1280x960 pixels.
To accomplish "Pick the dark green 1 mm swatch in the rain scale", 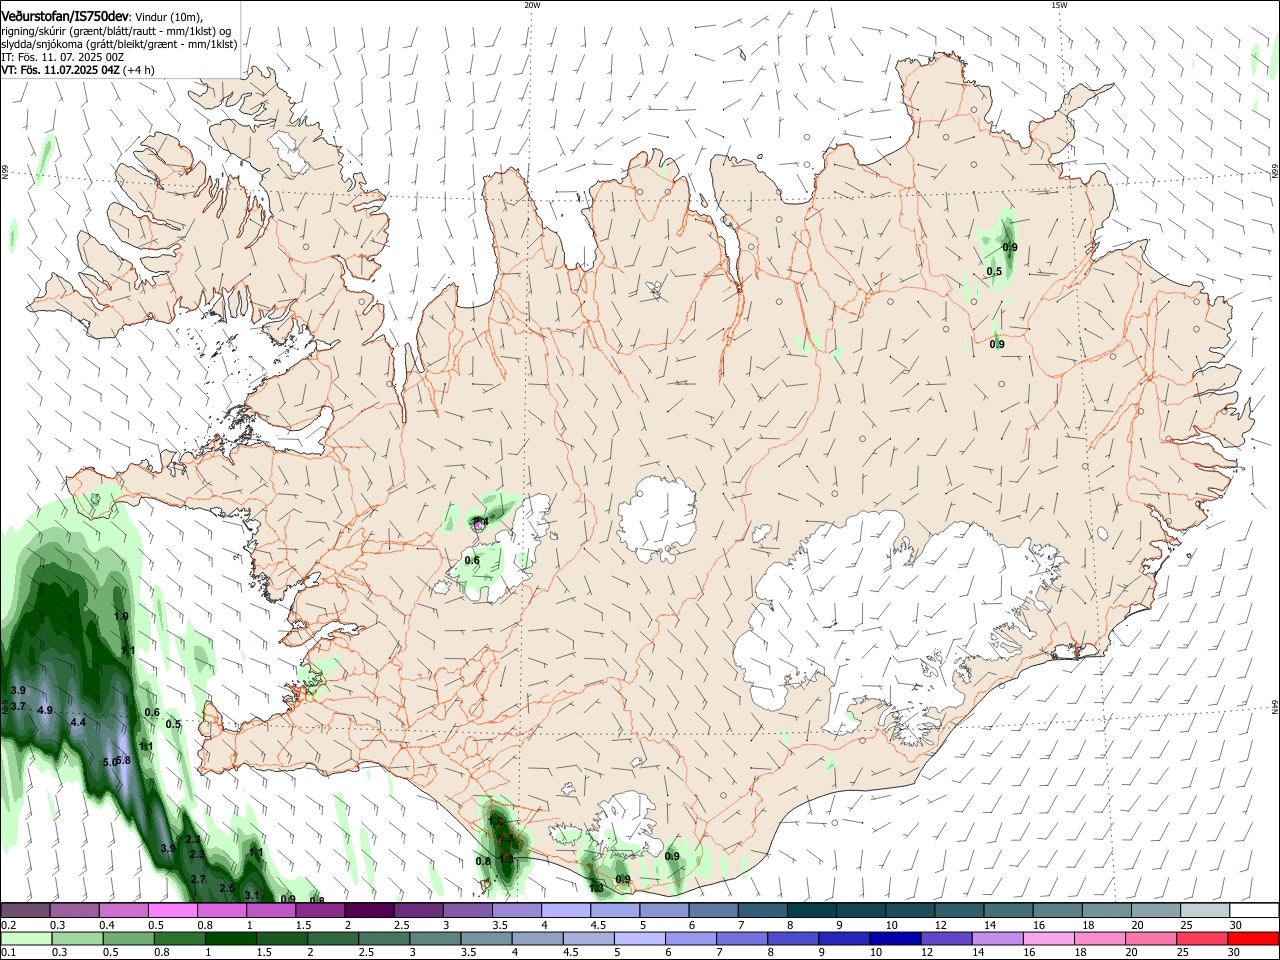I will tap(230, 938).
